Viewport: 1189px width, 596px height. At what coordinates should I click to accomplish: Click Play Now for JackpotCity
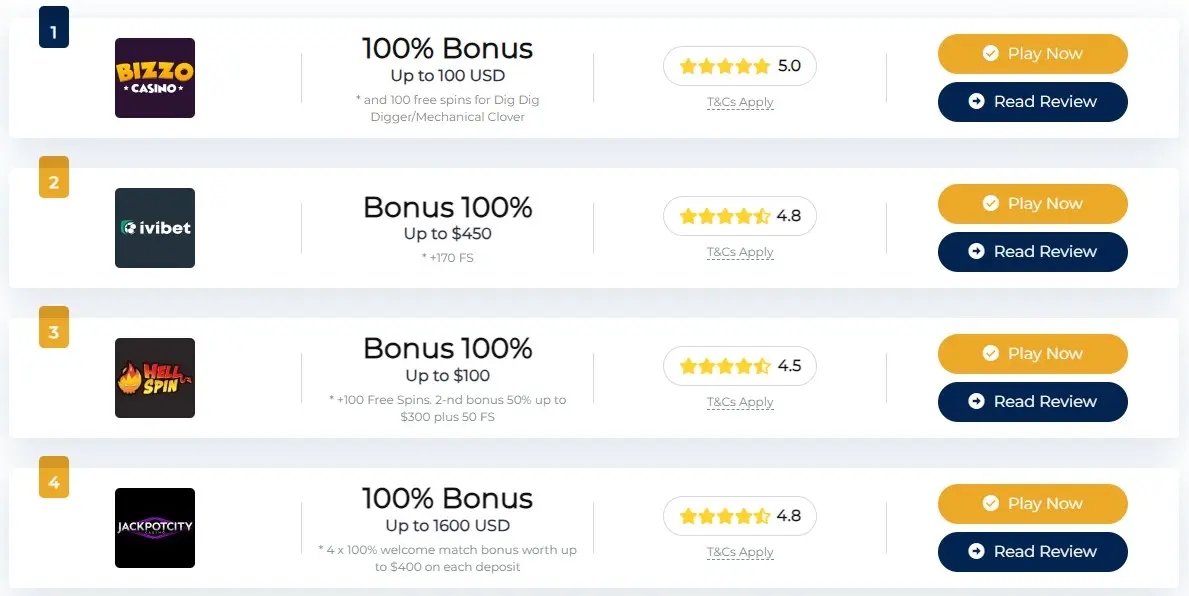[1032, 504]
